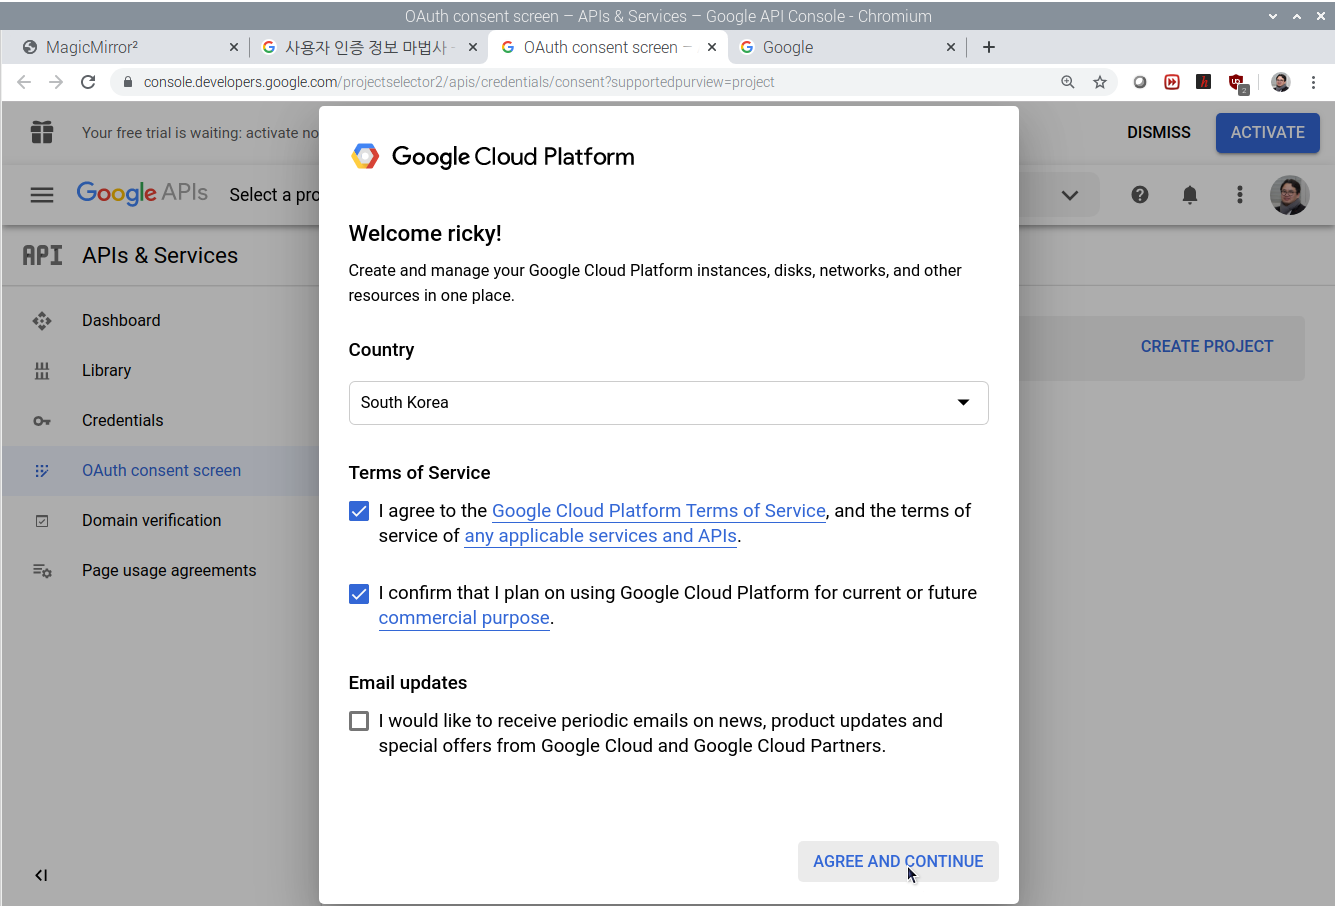Open the zoom magnifier icon in address bar
This screenshot has height=908, width=1335.
pyautogui.click(x=1068, y=82)
